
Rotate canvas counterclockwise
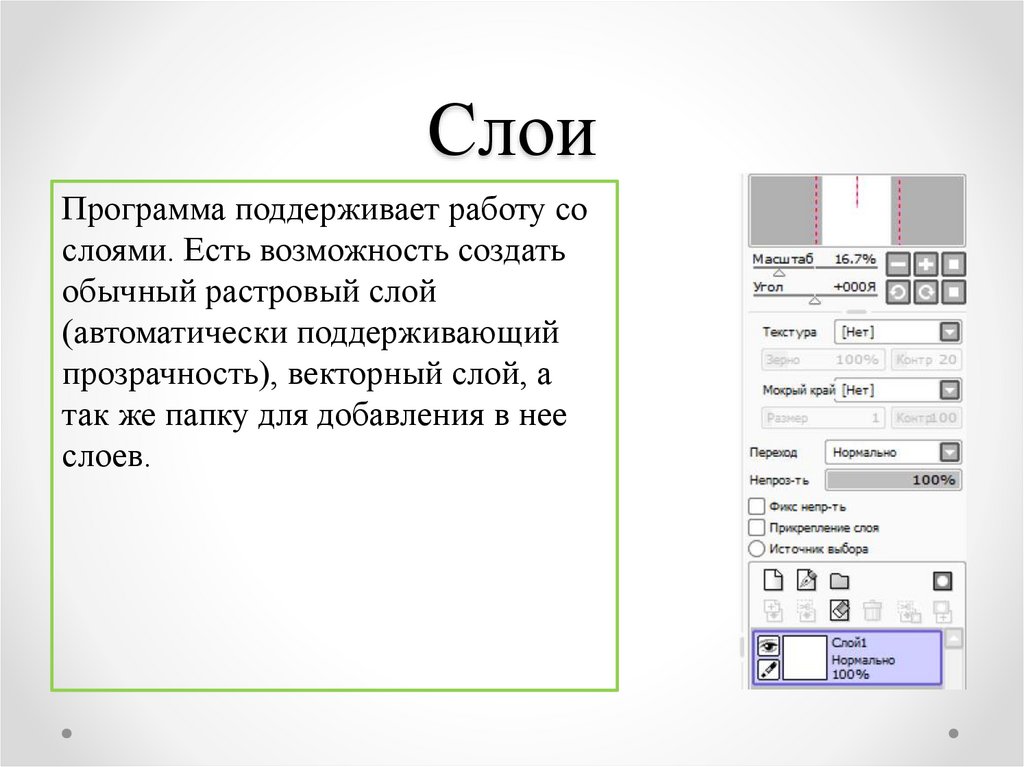tap(898, 292)
